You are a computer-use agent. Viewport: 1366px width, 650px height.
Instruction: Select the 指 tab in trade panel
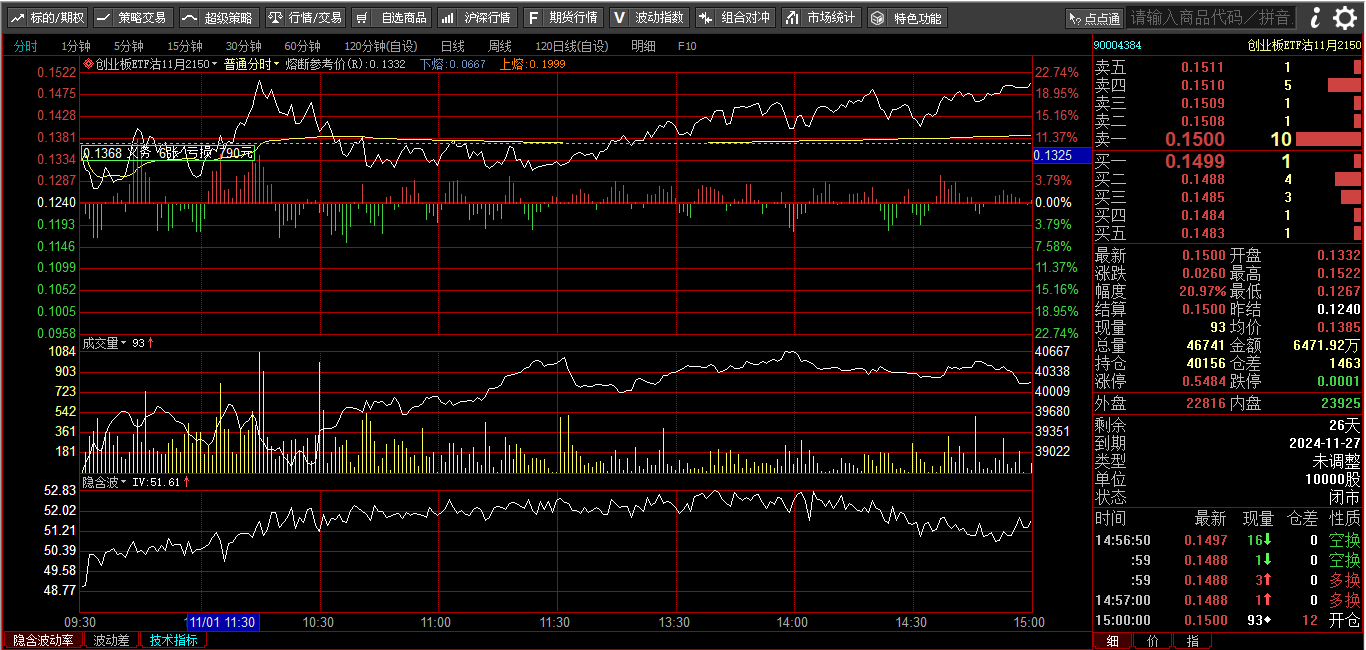coord(1192,641)
